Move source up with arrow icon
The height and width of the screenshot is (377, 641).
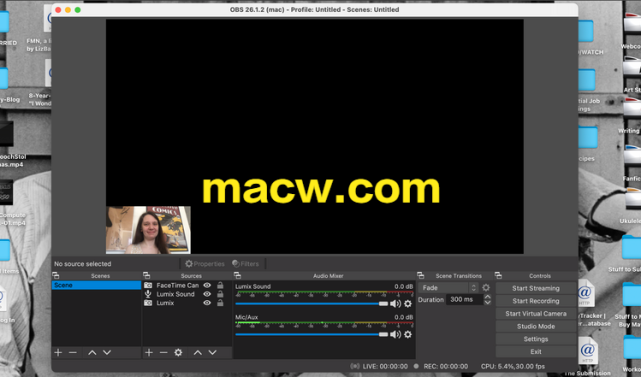[198, 352]
